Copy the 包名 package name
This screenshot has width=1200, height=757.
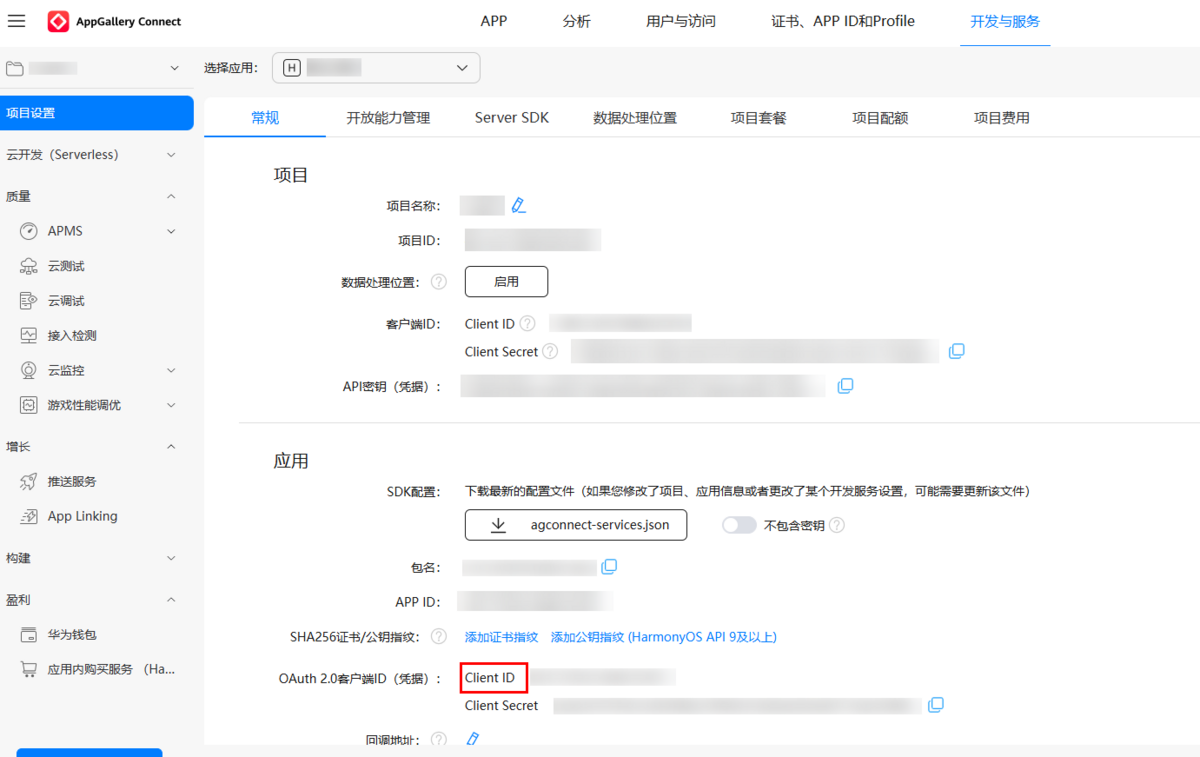(609, 567)
